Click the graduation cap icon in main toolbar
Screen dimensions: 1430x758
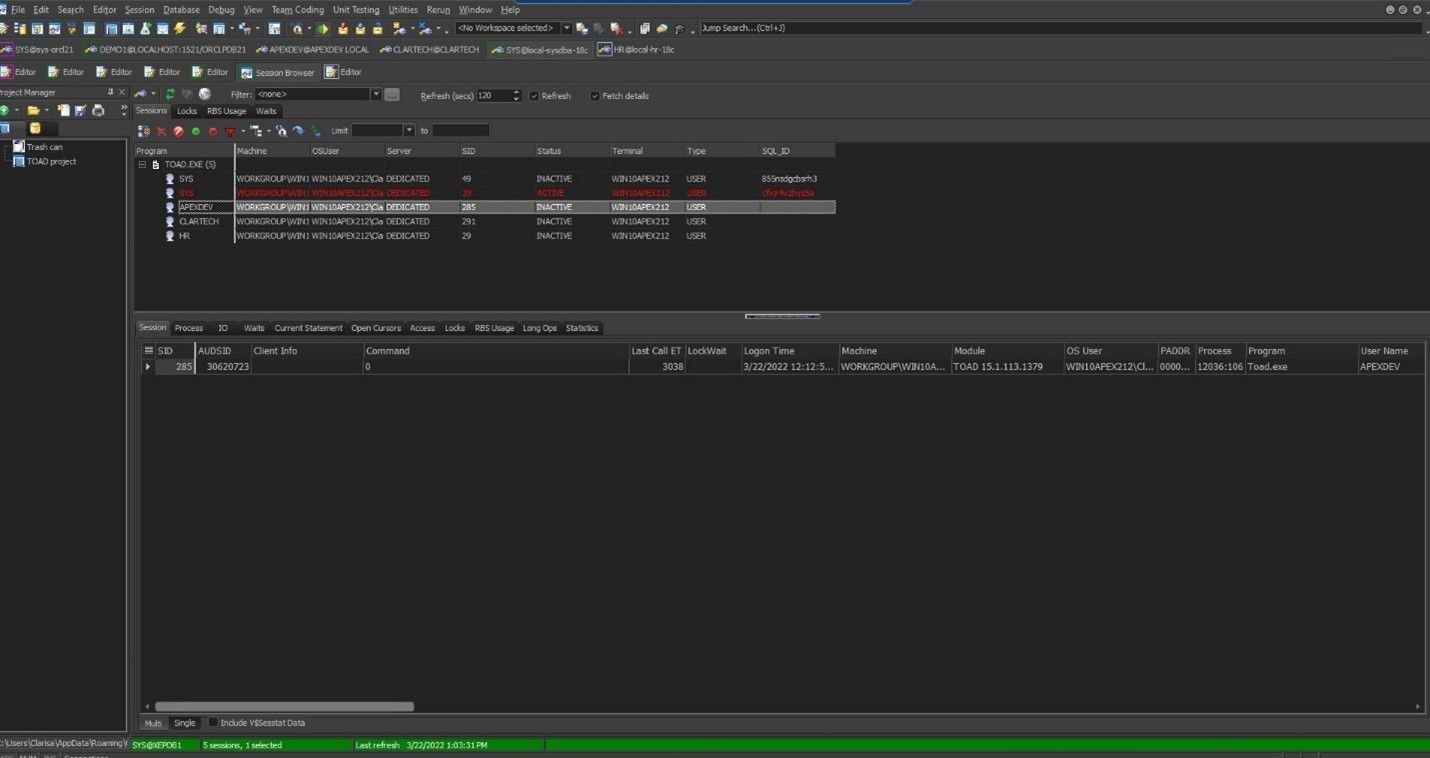pyautogui.click(x=680, y=29)
